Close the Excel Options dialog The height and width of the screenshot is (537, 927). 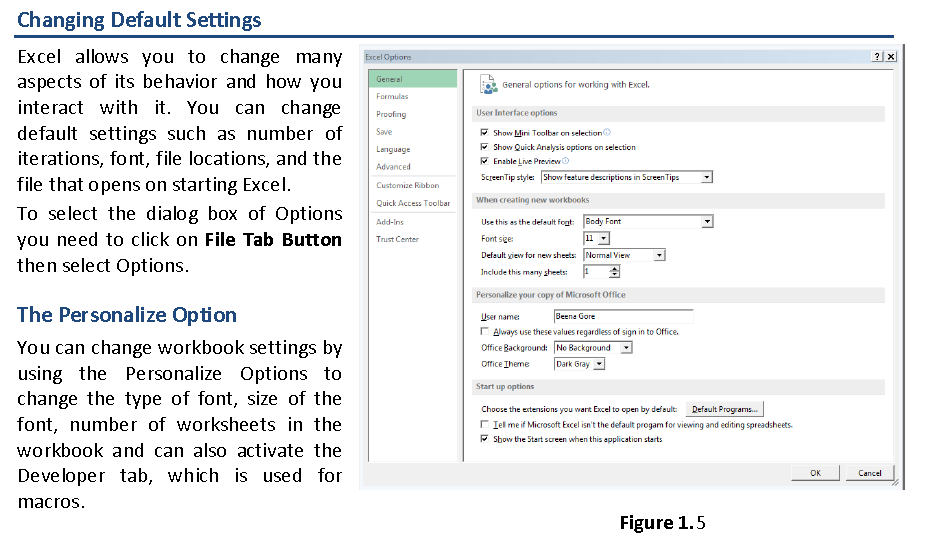point(891,56)
